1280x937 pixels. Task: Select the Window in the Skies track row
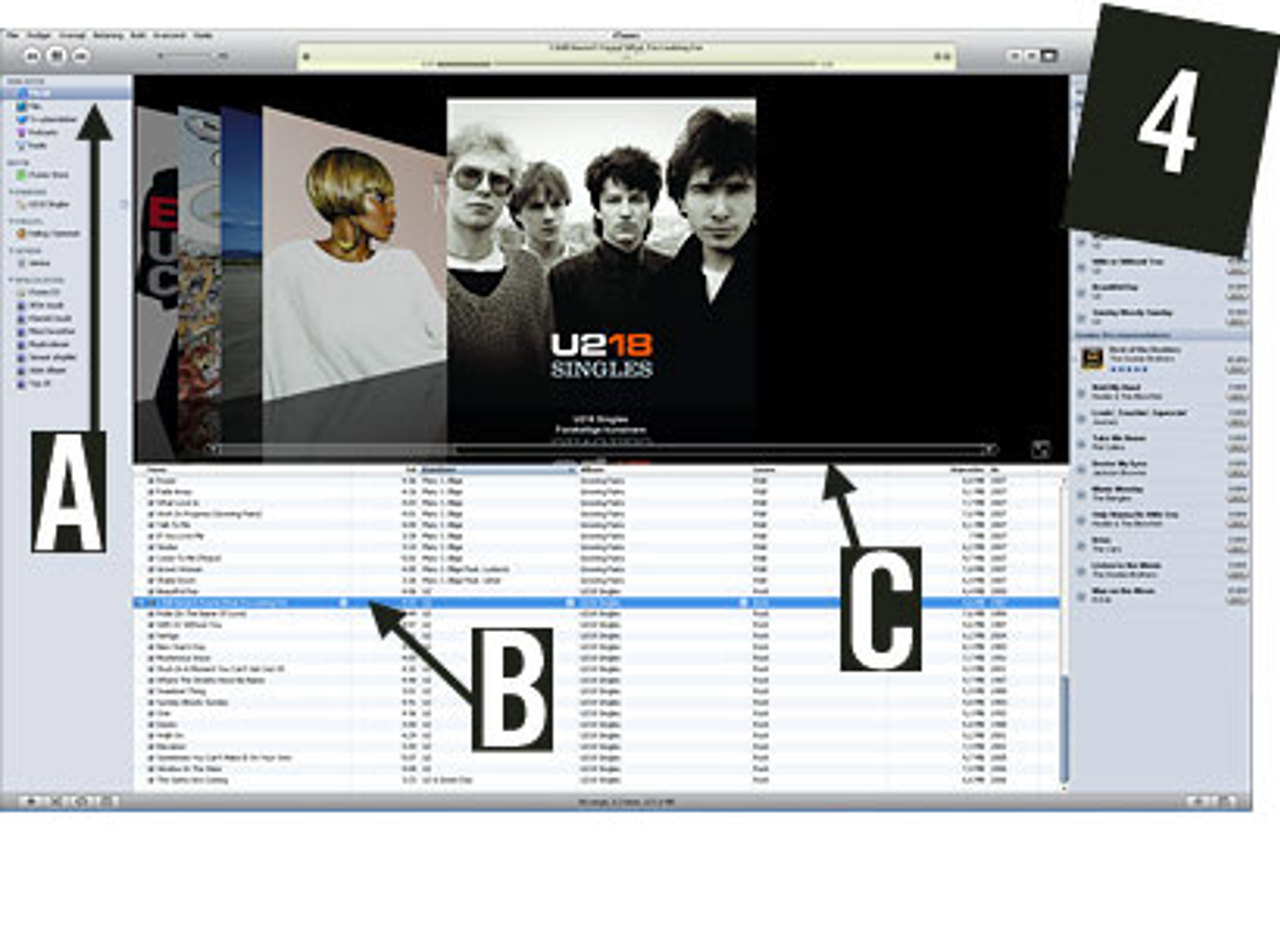click(x=597, y=768)
